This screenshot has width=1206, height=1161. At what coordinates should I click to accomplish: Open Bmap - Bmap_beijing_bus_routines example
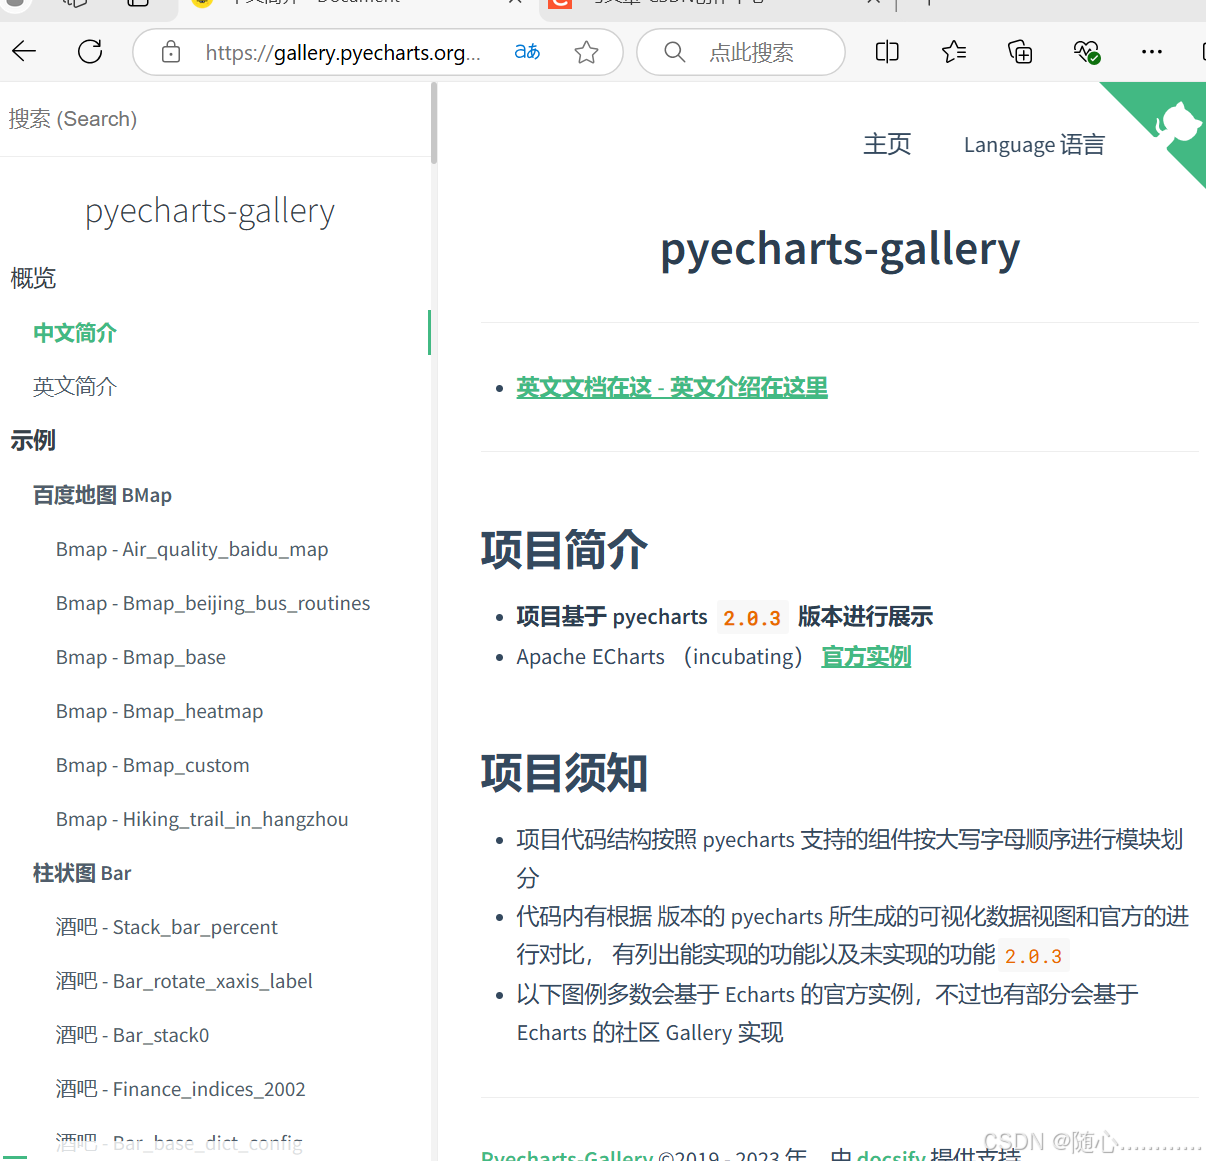point(213,603)
